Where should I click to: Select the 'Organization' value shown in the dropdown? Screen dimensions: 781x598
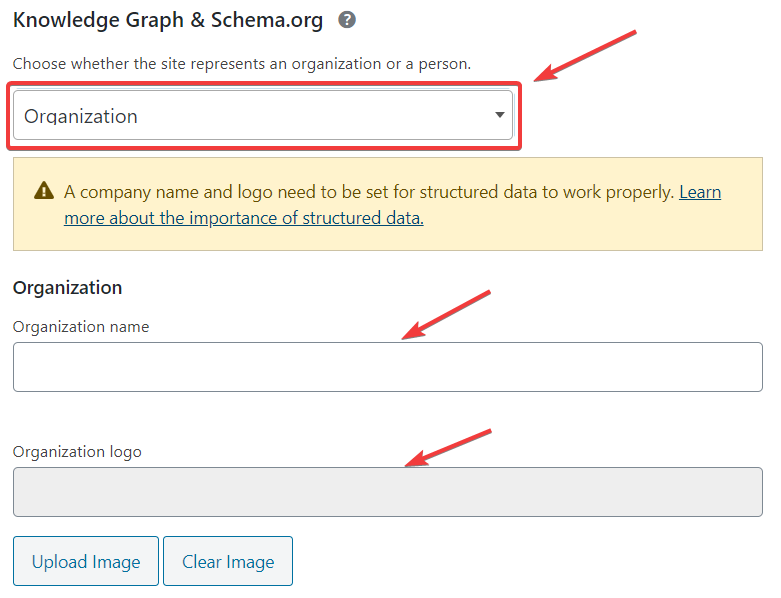(x=81, y=116)
